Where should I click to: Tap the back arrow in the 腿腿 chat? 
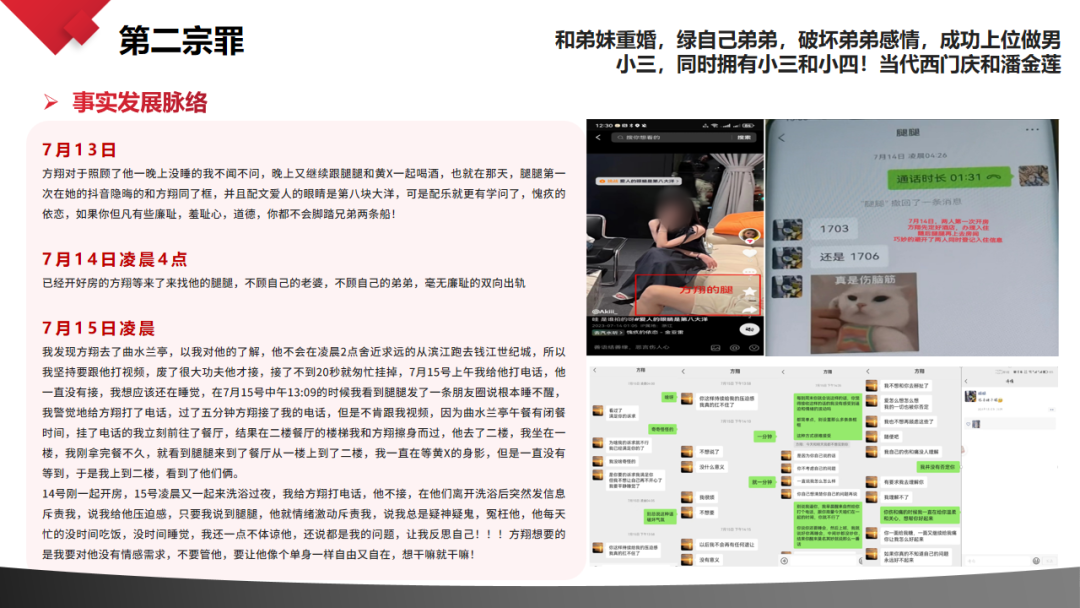point(782,138)
